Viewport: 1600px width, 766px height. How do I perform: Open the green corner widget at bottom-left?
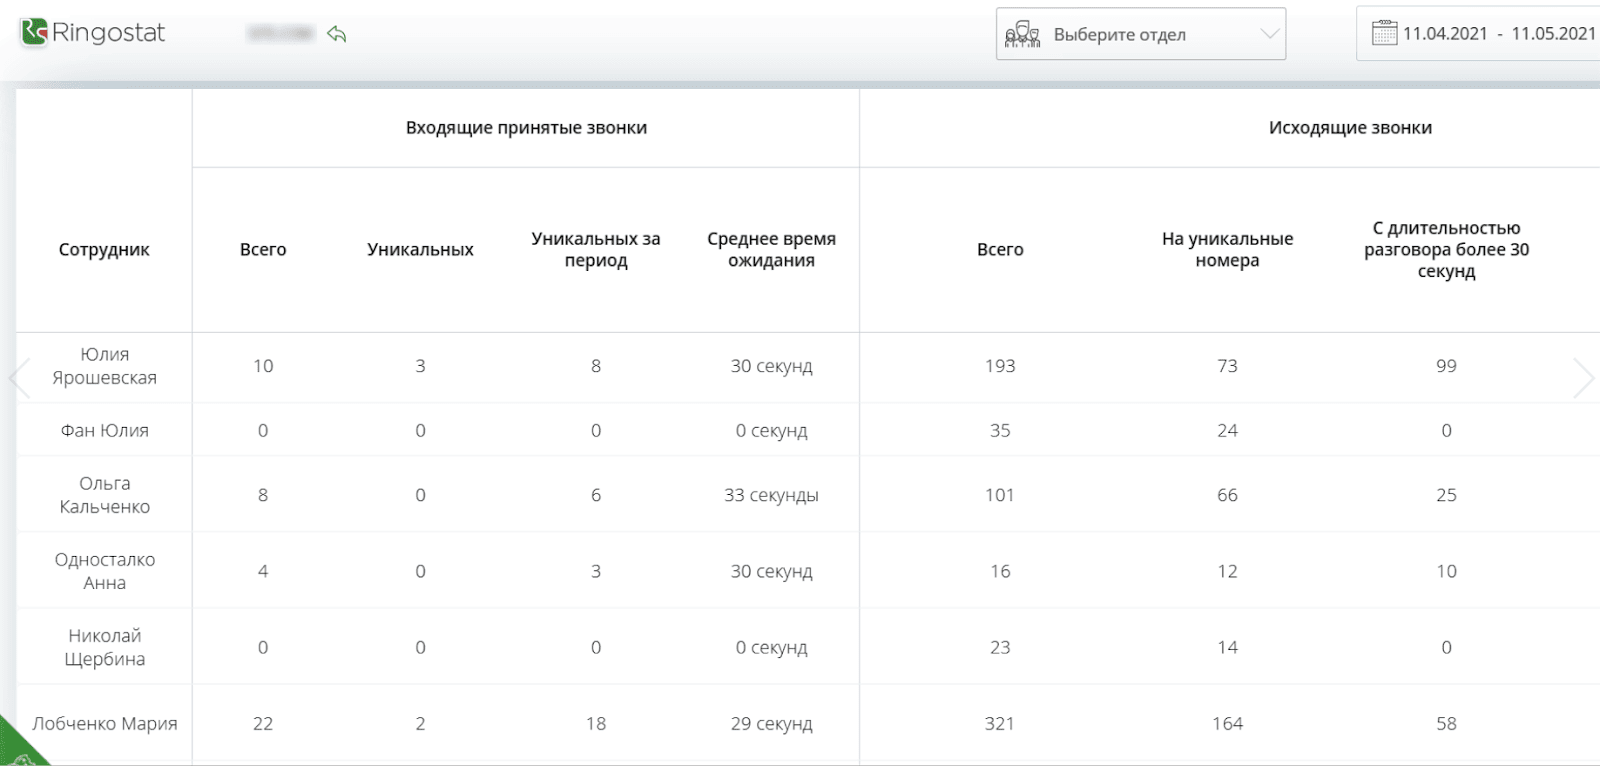pyautogui.click(x=18, y=750)
